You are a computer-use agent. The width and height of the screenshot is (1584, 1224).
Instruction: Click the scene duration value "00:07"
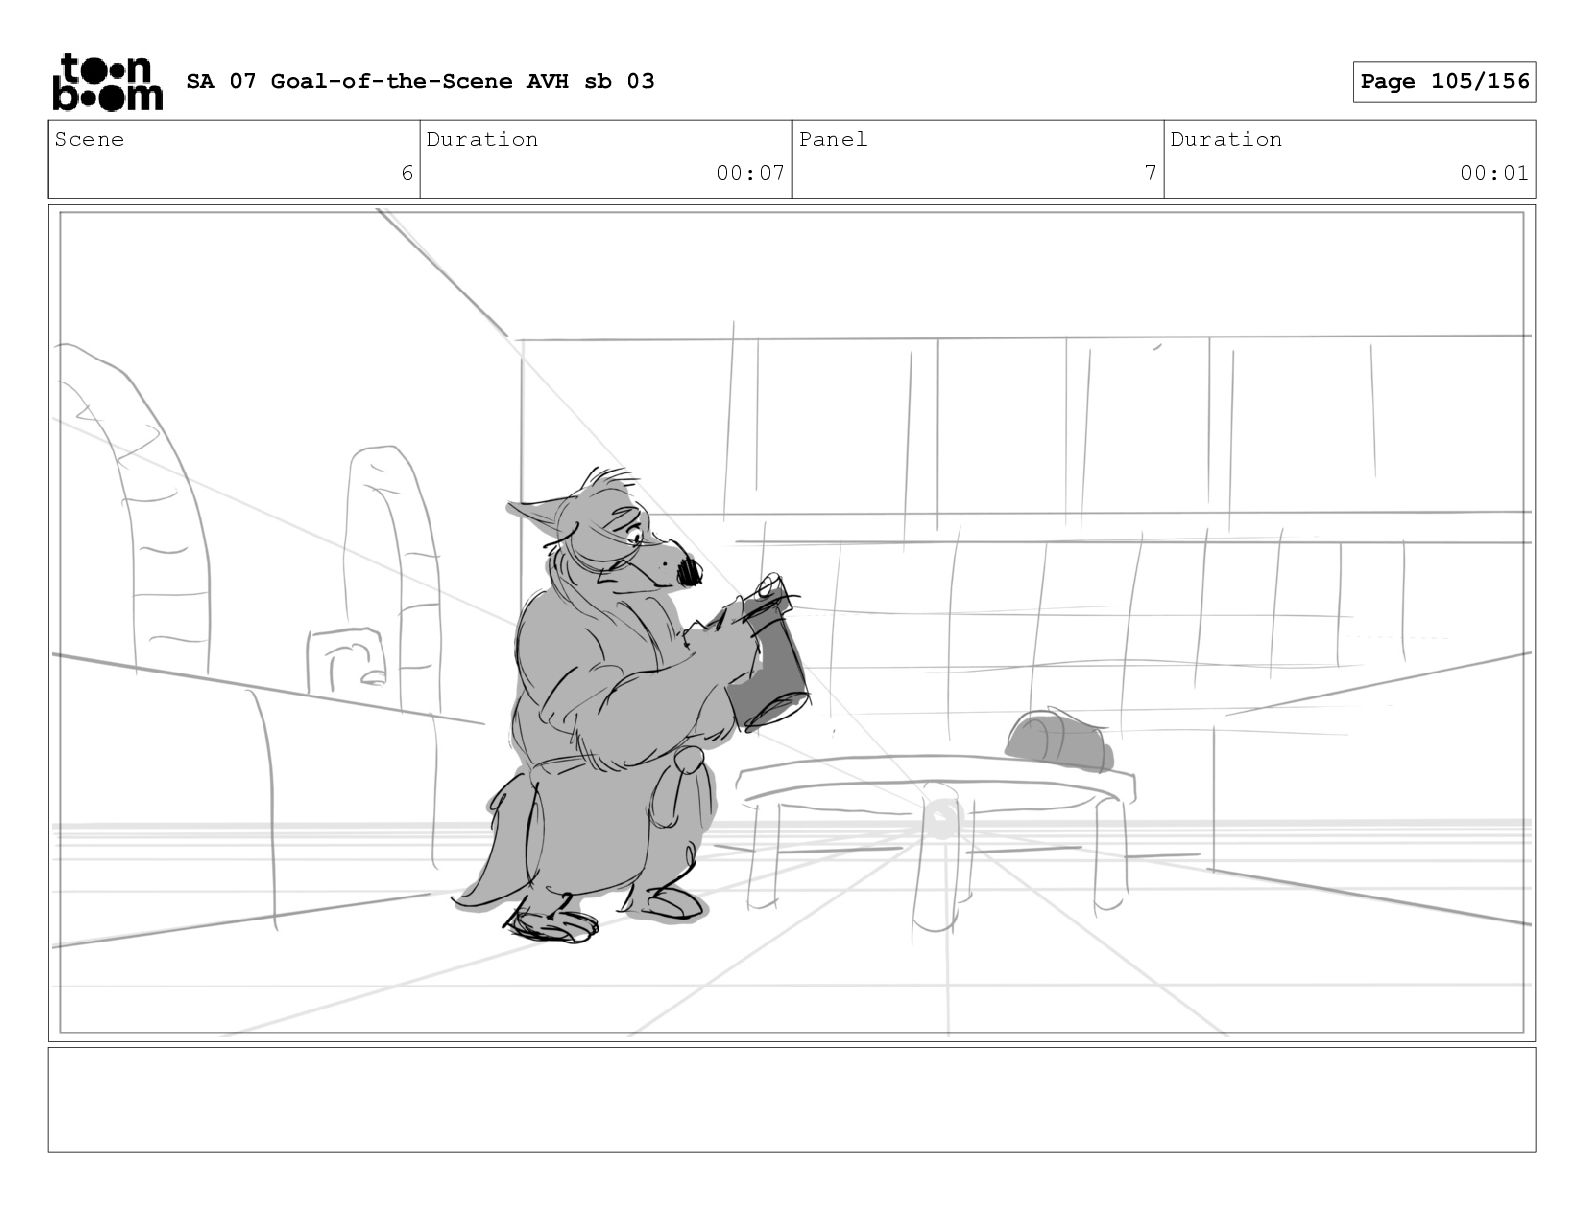coord(750,173)
